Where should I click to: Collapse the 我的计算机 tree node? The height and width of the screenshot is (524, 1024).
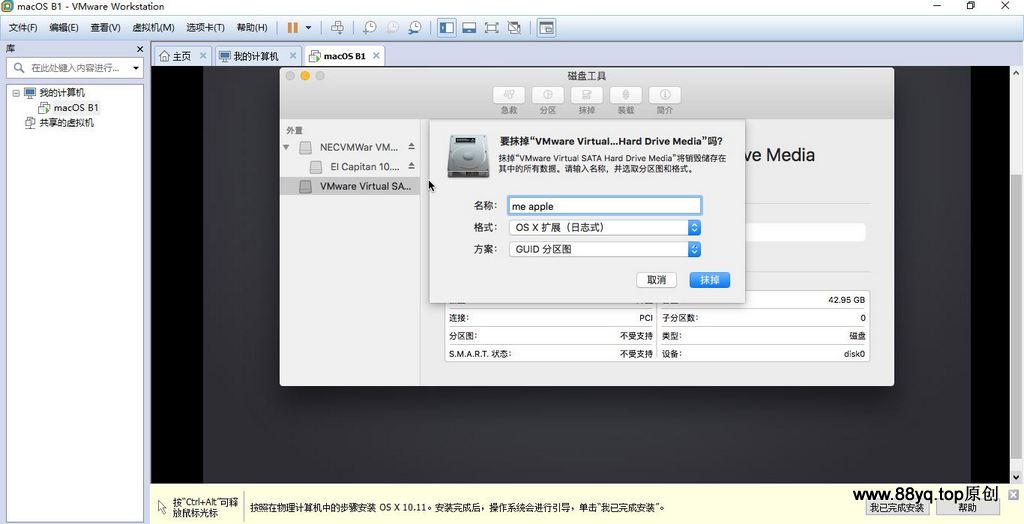click(x=16, y=93)
